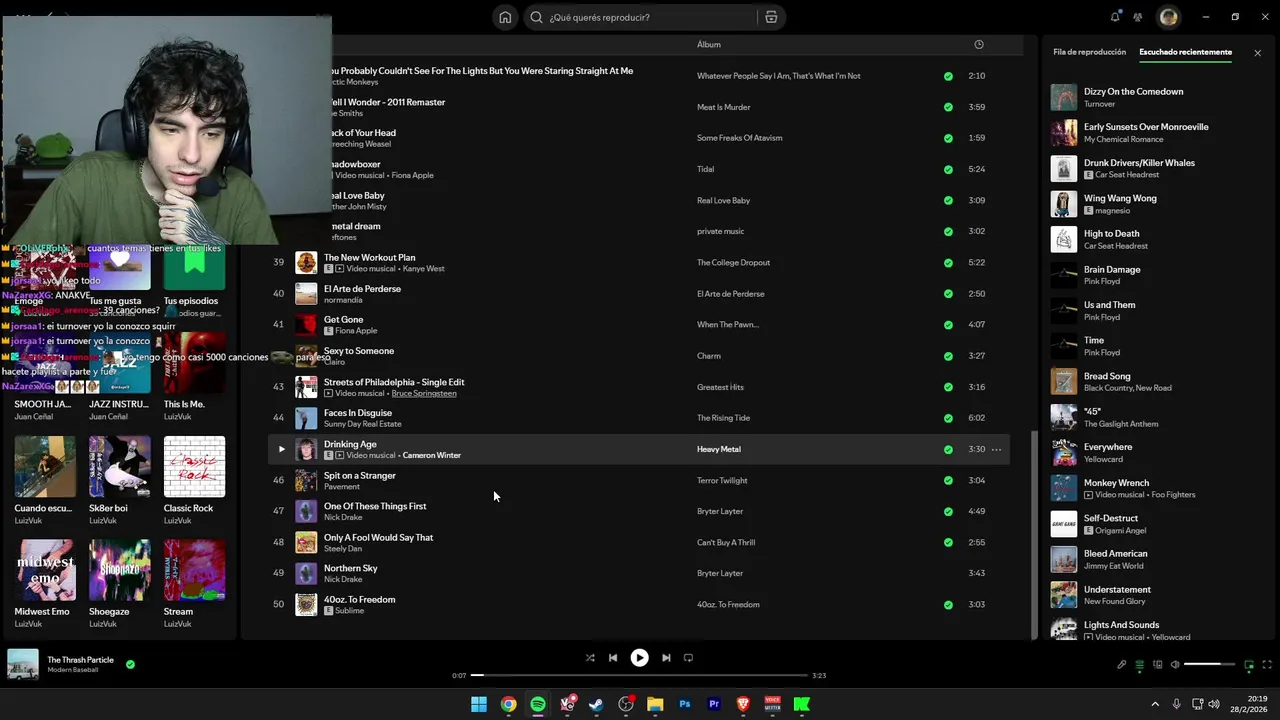Viewport: 1280px width, 720px height.
Task: Open the Midwest Emo playlist cover
Action: [x=44, y=570]
